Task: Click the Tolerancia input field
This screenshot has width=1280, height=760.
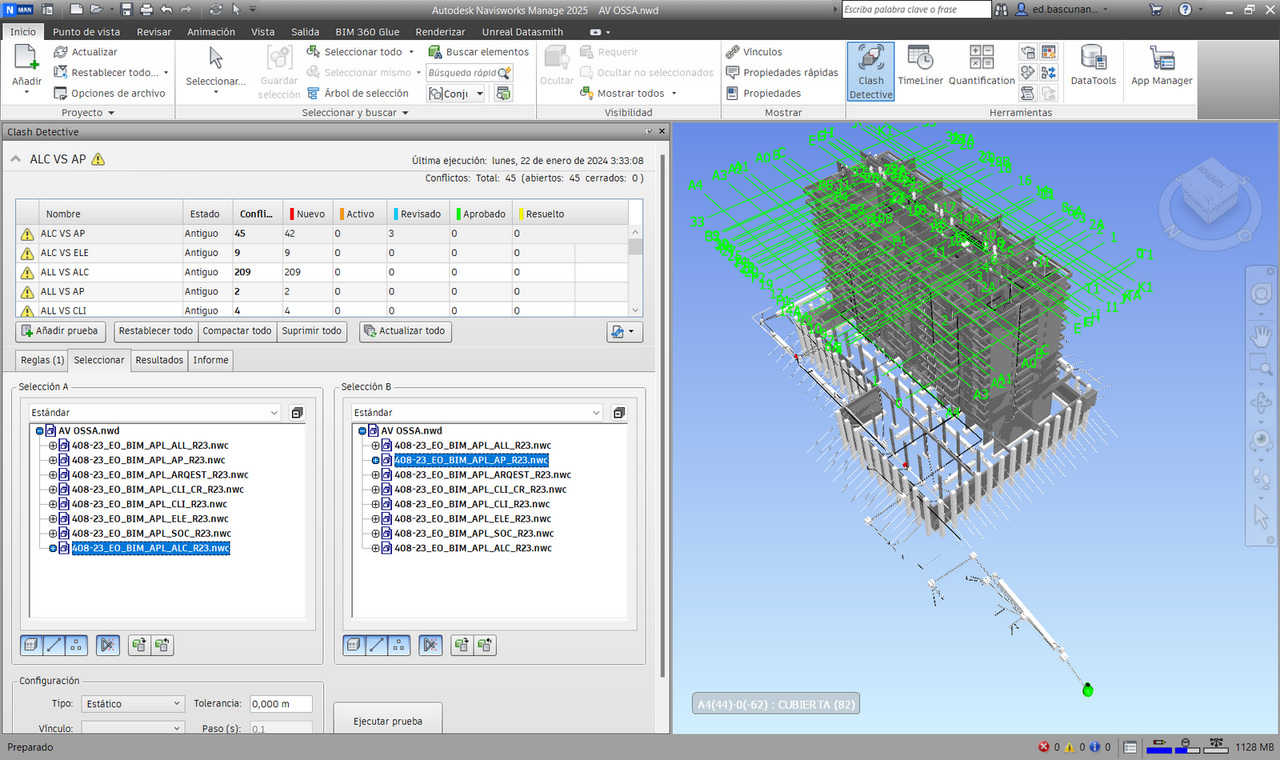Action: 281,704
